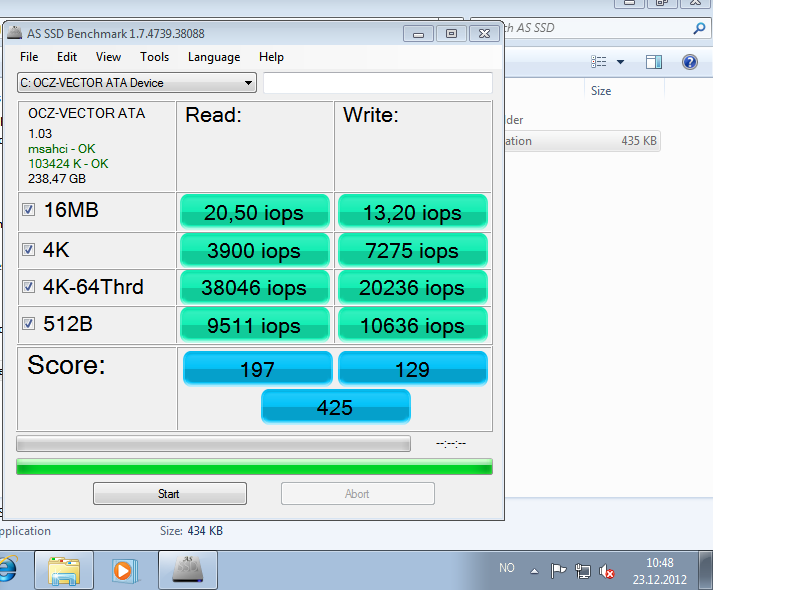This screenshot has width=800, height=600.
Task: Click the Action Center flag tray icon
Action: pyautogui.click(x=558, y=571)
